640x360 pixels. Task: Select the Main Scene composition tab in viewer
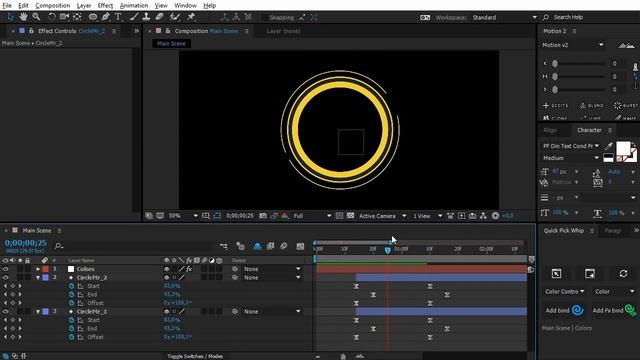coord(171,43)
